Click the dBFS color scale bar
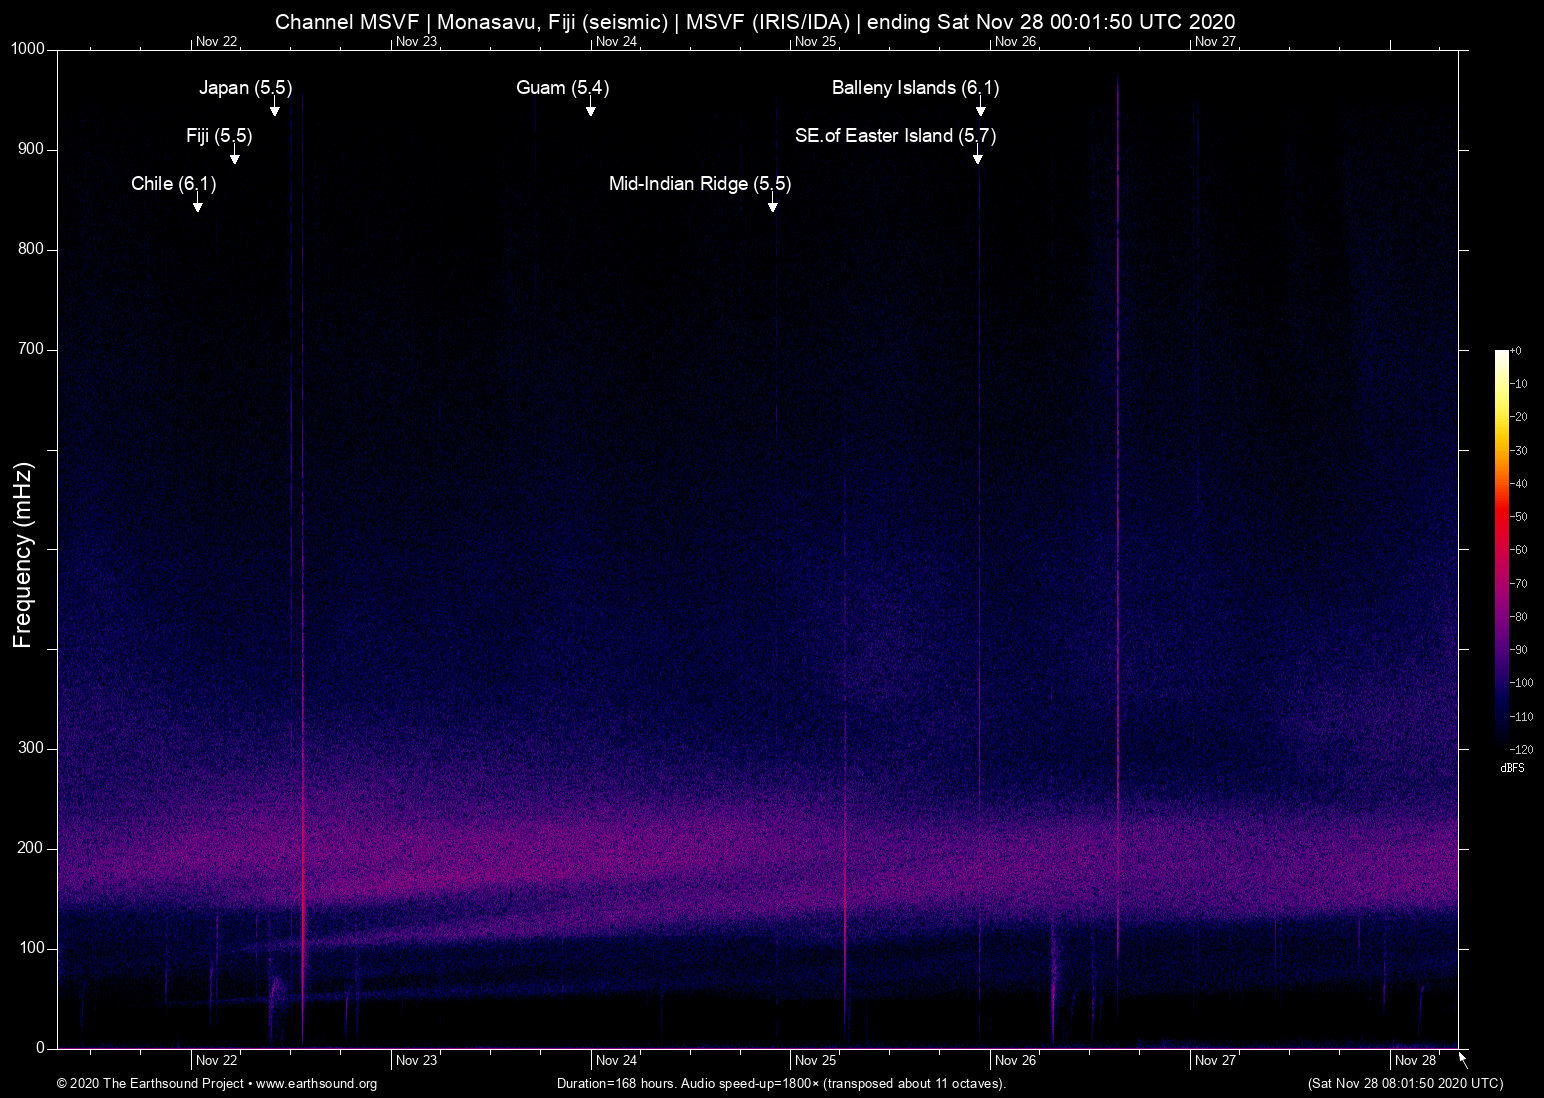The width and height of the screenshot is (1544, 1098). [1502, 548]
